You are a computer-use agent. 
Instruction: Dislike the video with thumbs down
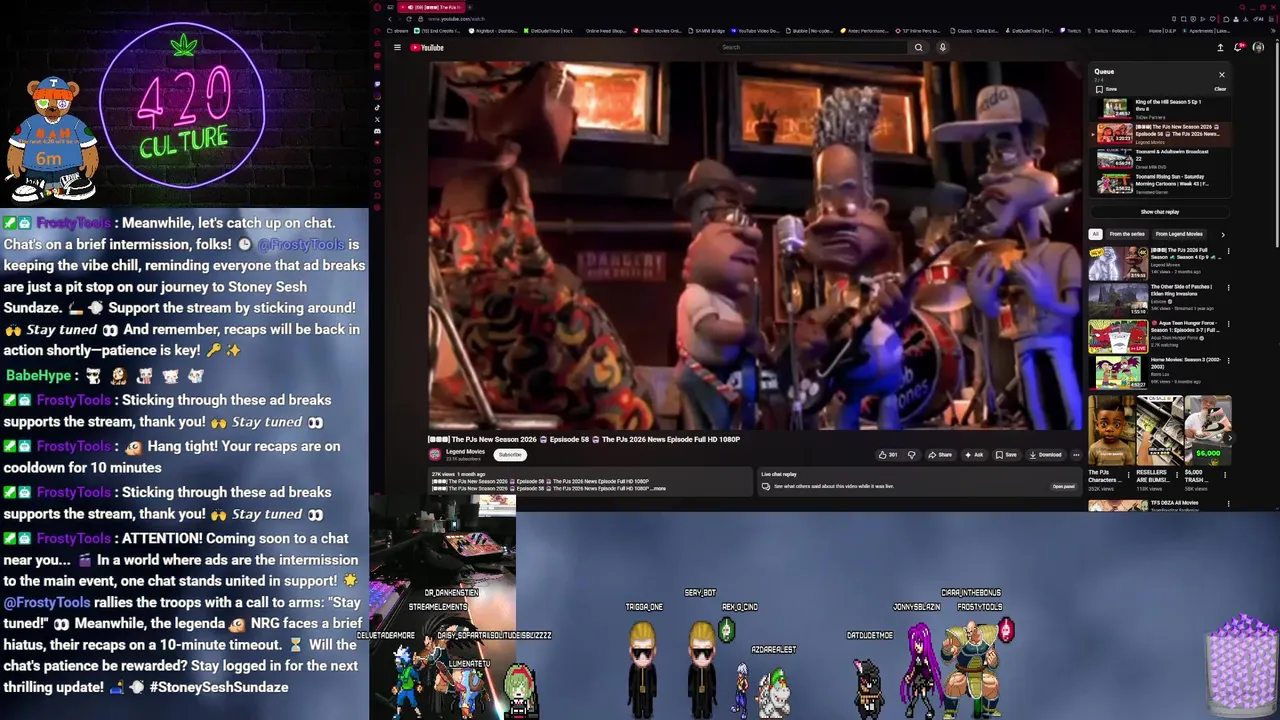coord(911,455)
